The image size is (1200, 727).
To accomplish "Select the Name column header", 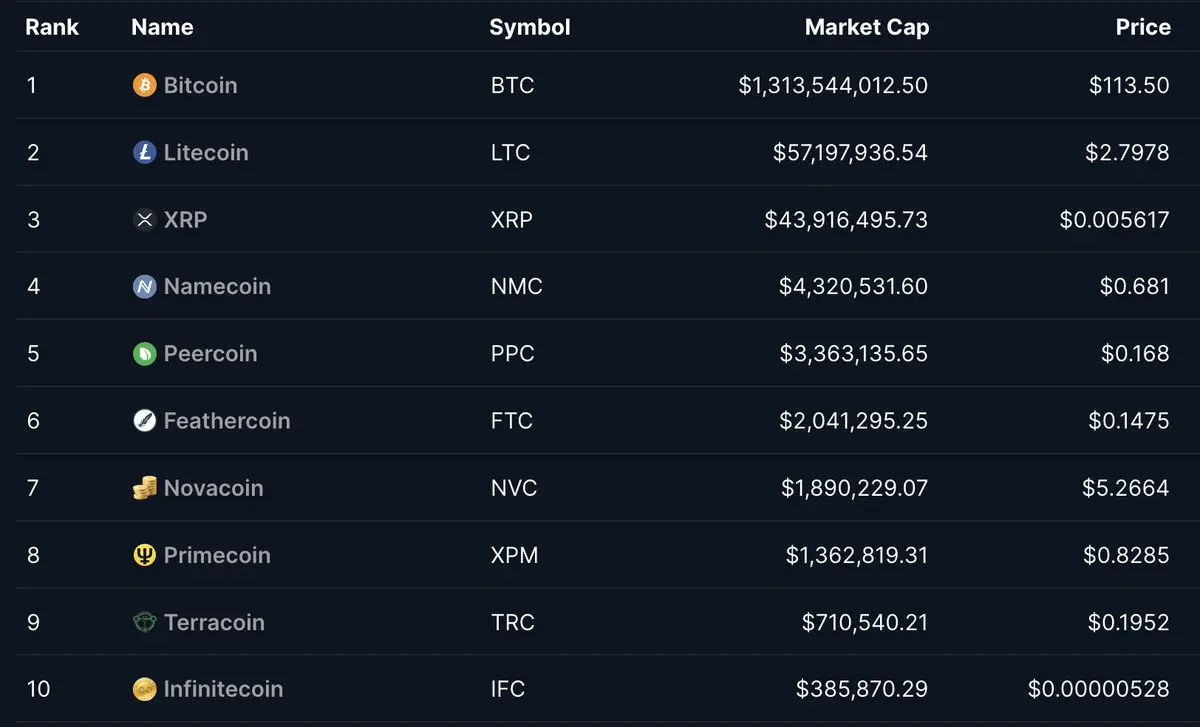I will (162, 27).
